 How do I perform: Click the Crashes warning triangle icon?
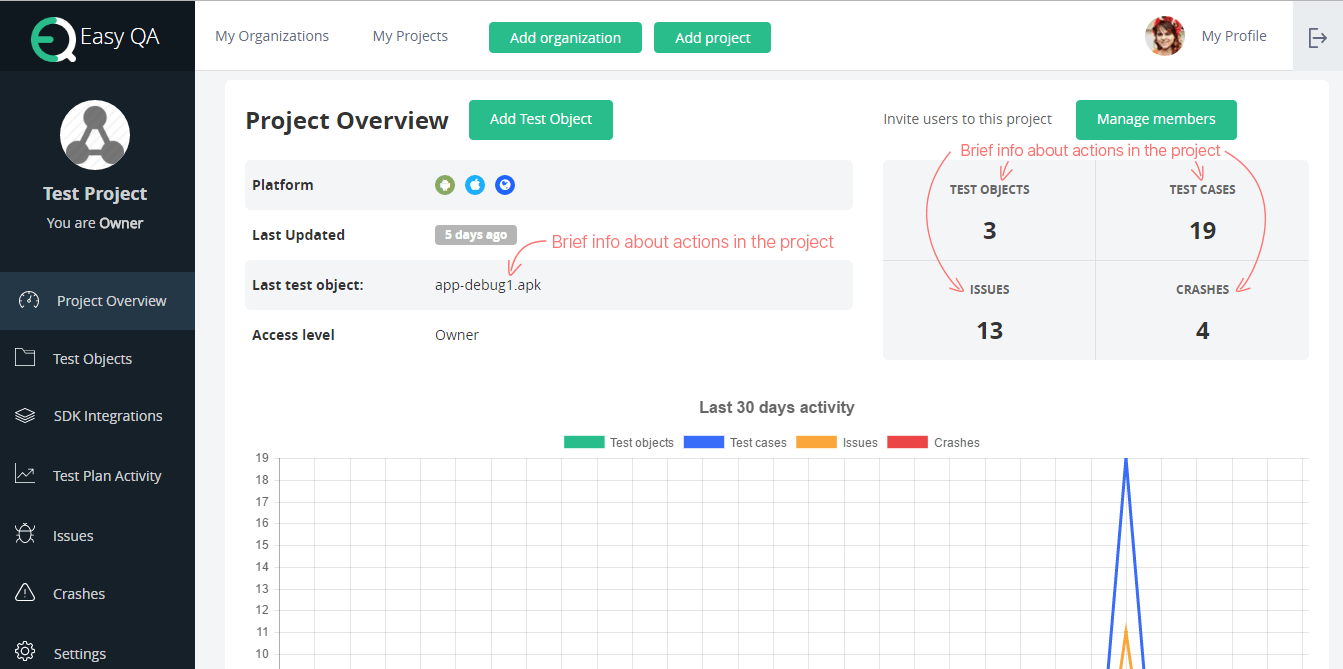[x=25, y=593]
